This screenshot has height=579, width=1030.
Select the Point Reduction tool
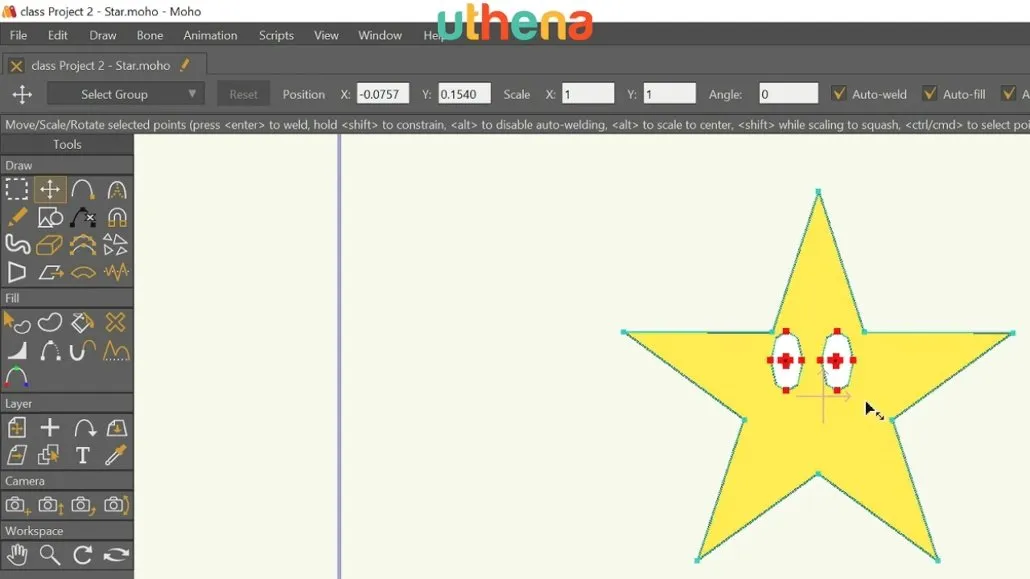pos(83,244)
